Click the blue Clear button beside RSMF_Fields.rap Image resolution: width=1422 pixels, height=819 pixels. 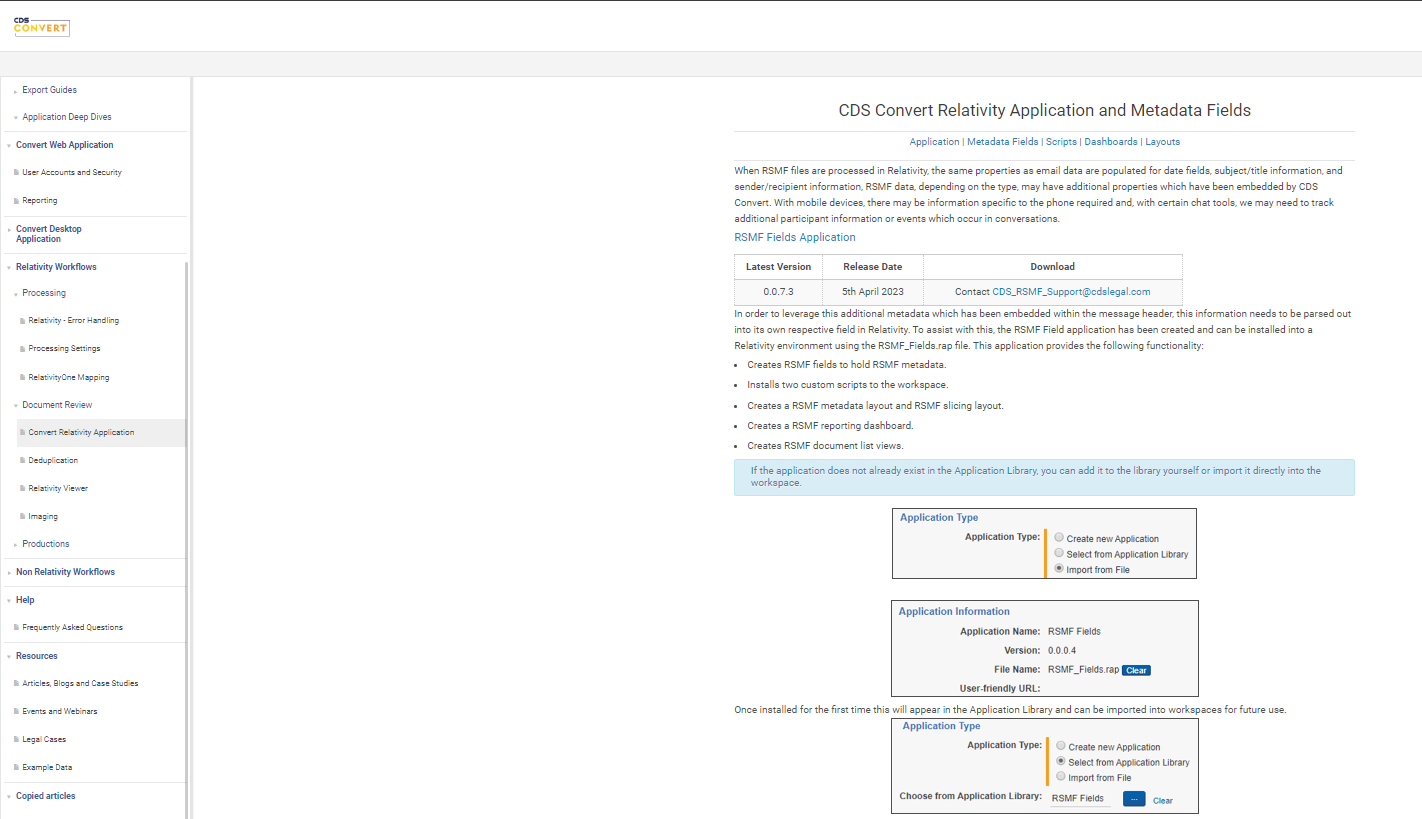(x=1136, y=670)
